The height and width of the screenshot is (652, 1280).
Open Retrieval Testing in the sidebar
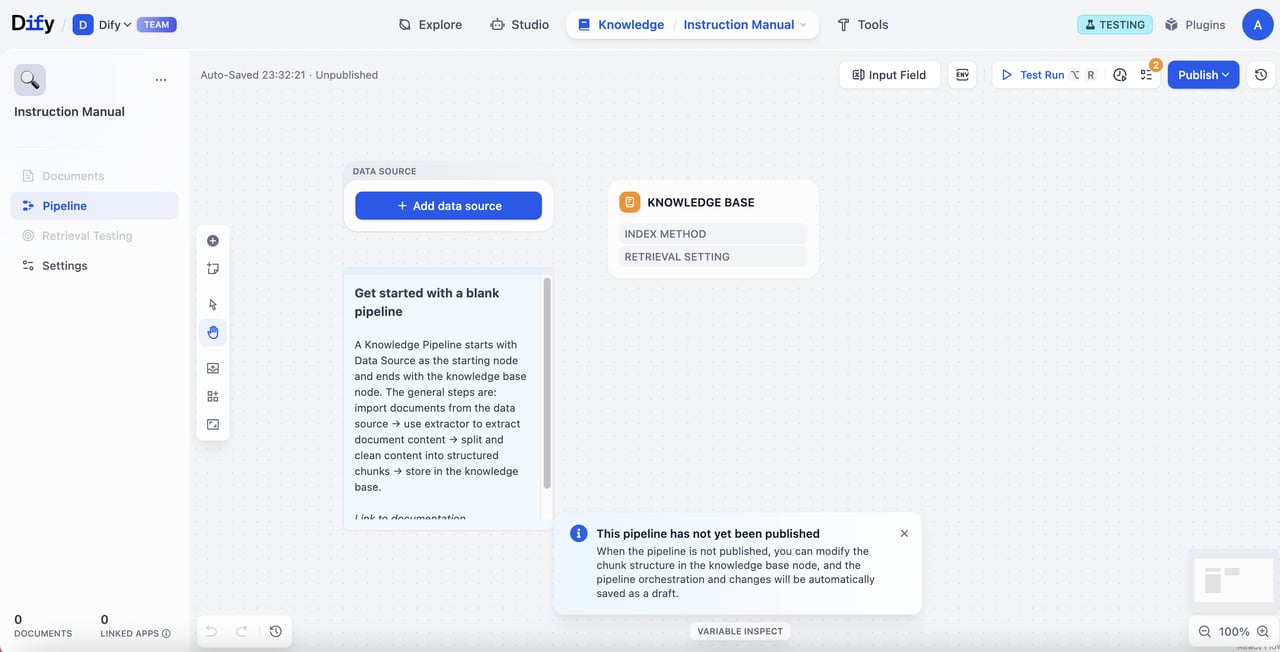point(95,236)
